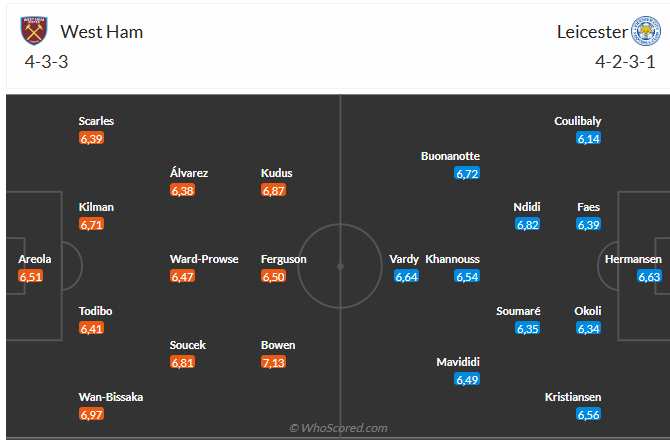The height and width of the screenshot is (440, 670).
Task: Click player name Kristiansen
Action: click(573, 397)
